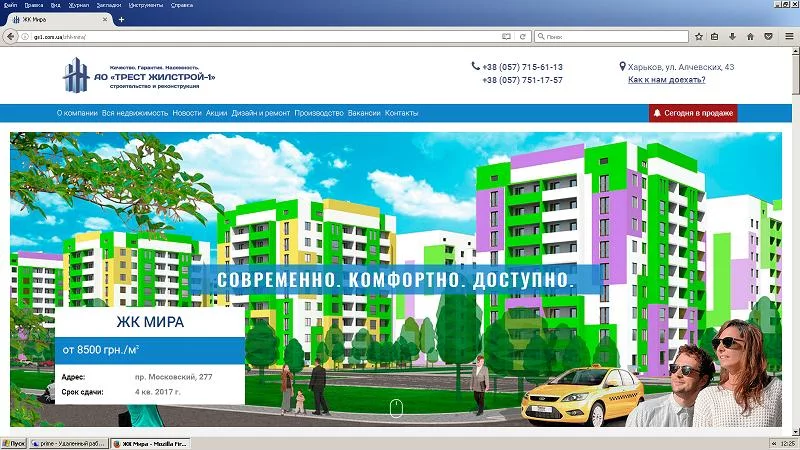Click the scrollbar up arrow
This screenshot has width=800, height=450.
pos(795,51)
